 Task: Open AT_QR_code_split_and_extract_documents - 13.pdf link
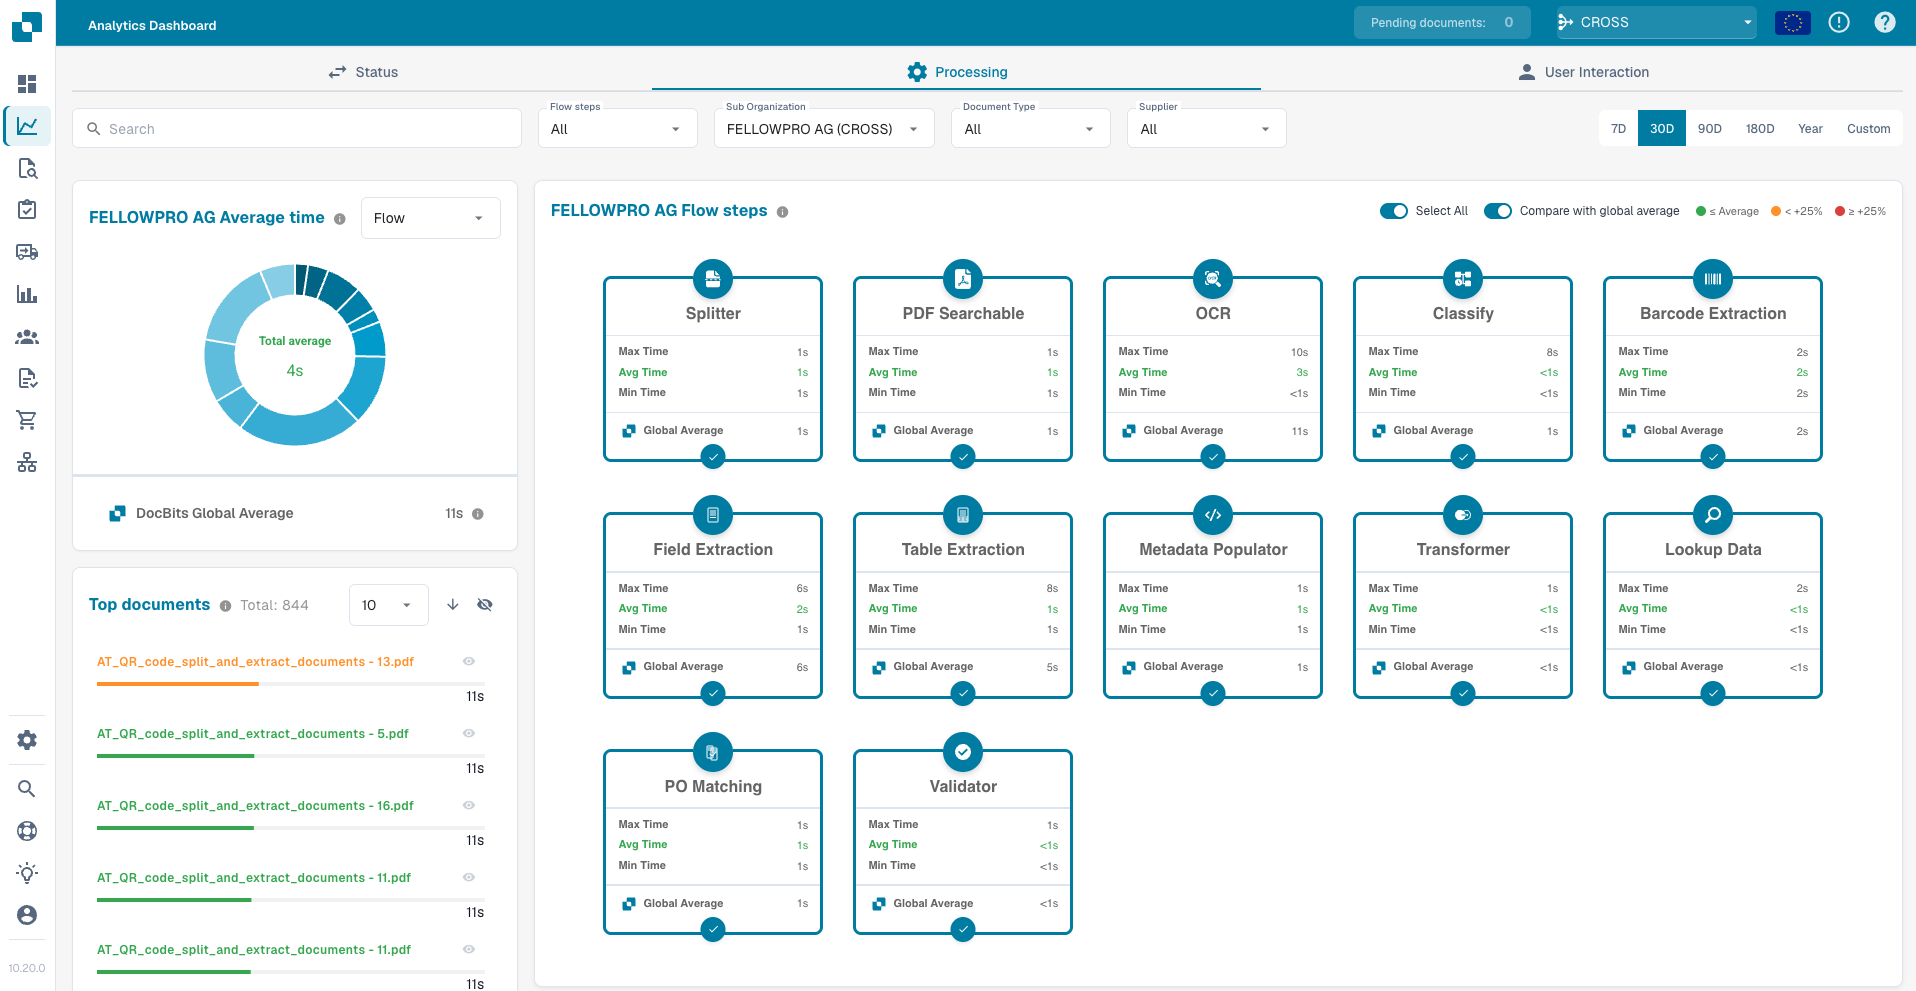[255, 662]
